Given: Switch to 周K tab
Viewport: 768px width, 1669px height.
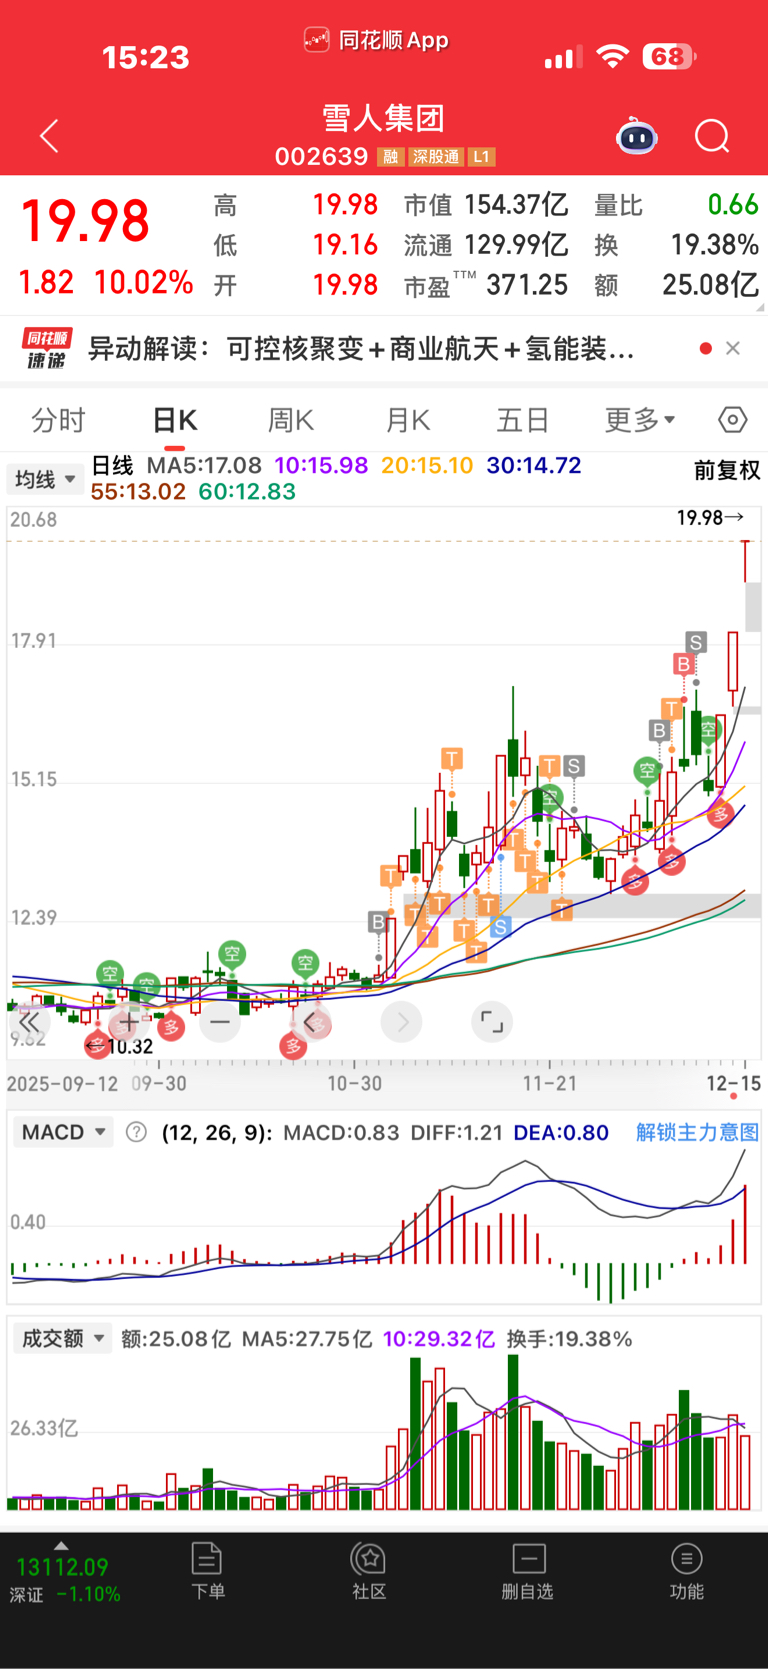Looking at the screenshot, I should [x=291, y=420].
